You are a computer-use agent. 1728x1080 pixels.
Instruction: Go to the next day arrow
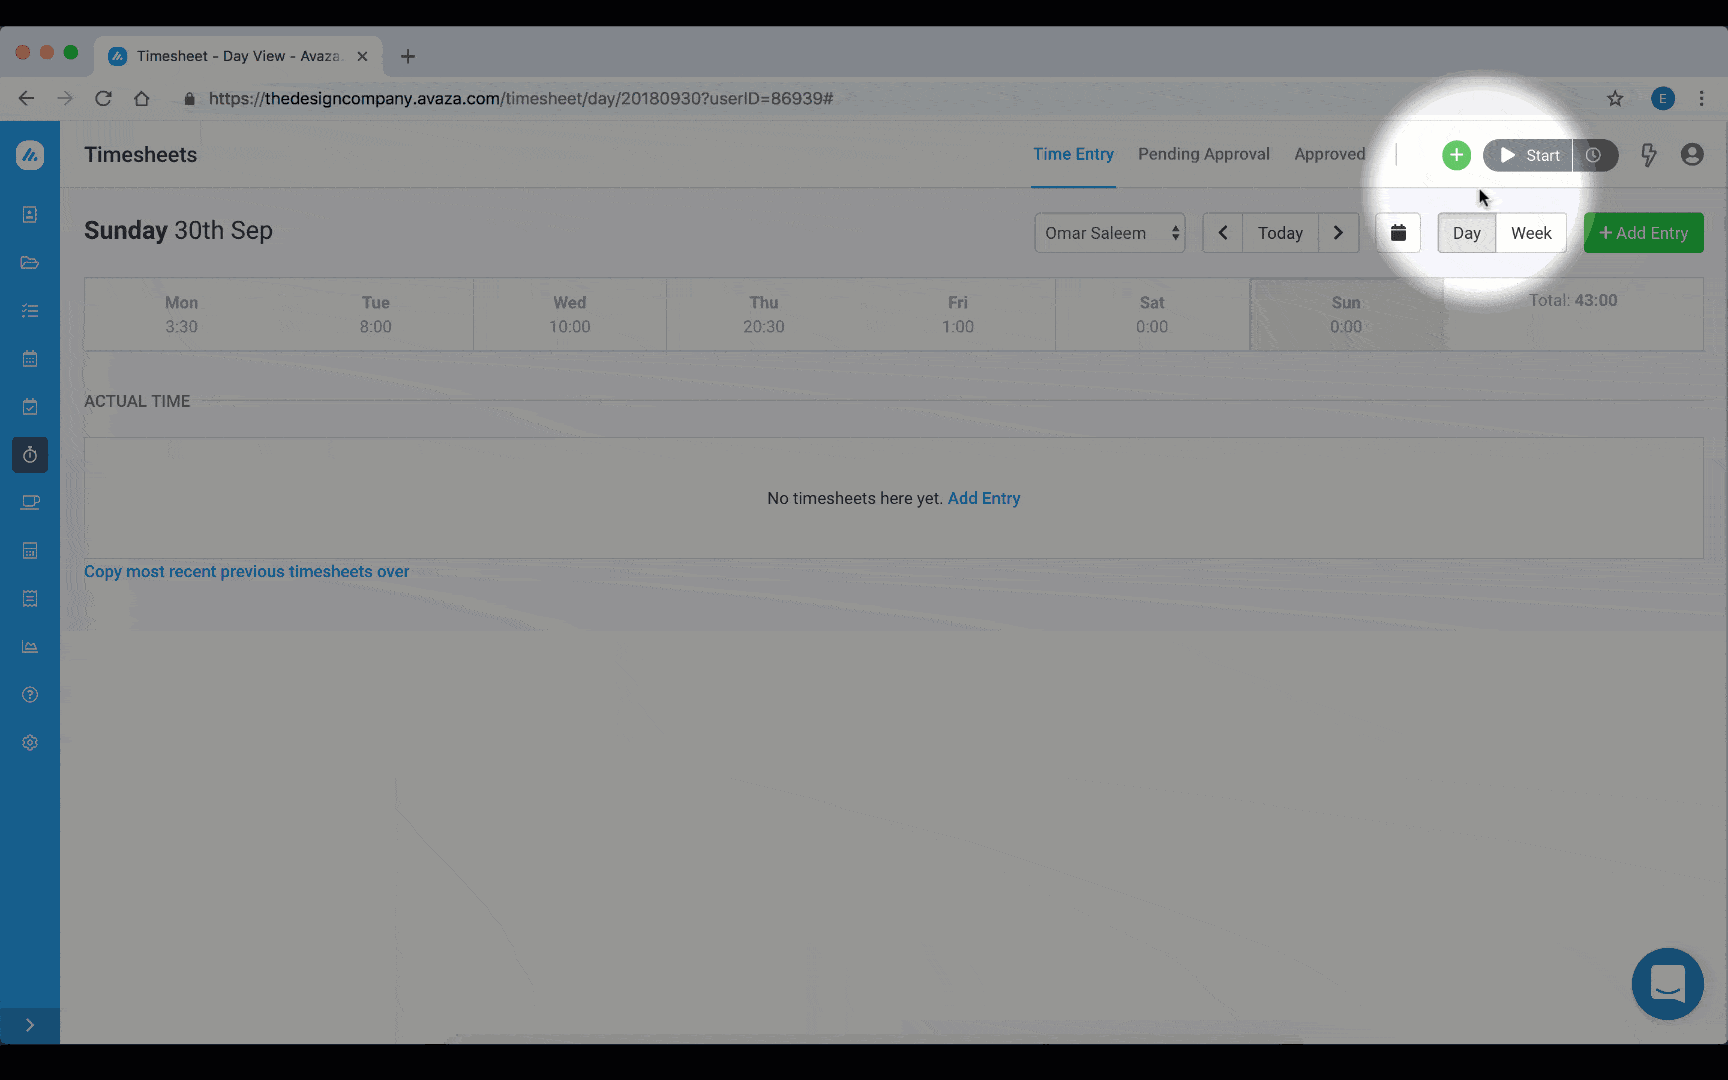(x=1338, y=233)
